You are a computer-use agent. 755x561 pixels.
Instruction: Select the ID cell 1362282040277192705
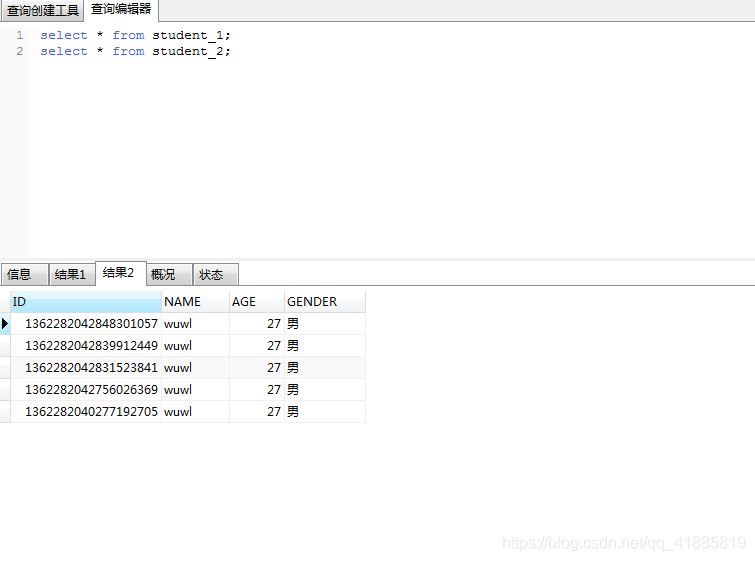[x=86, y=412]
